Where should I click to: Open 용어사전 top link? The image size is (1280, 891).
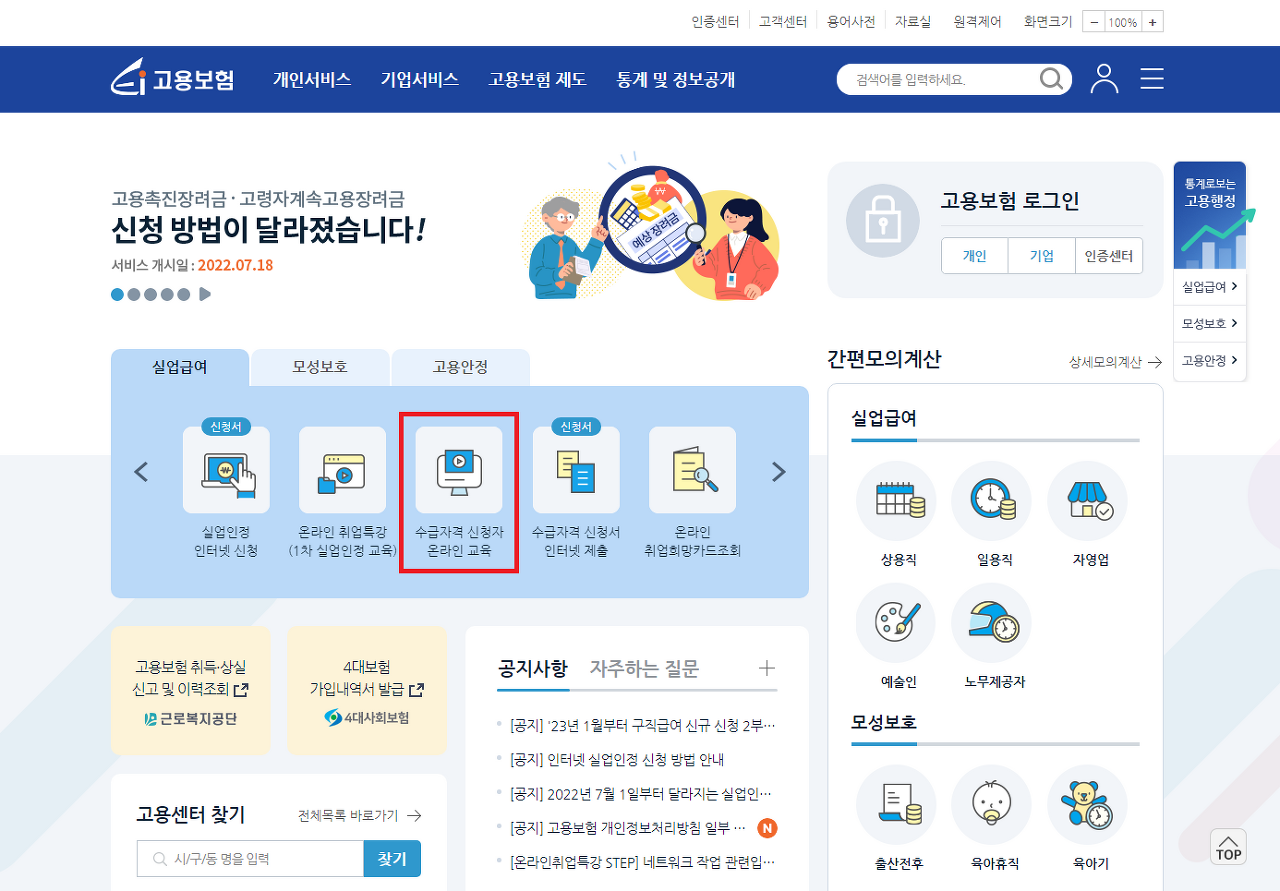(x=851, y=21)
